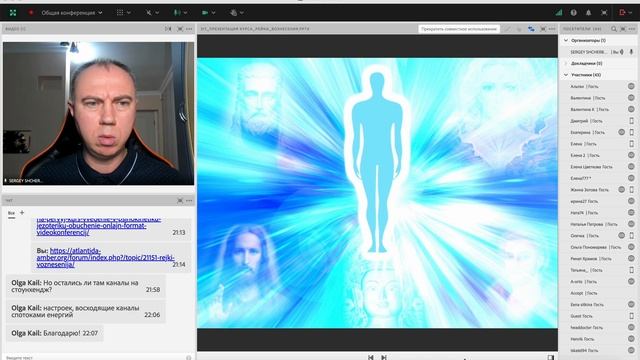Go to next slide in share pod
The width and height of the screenshot is (640, 360).
pos(384,357)
